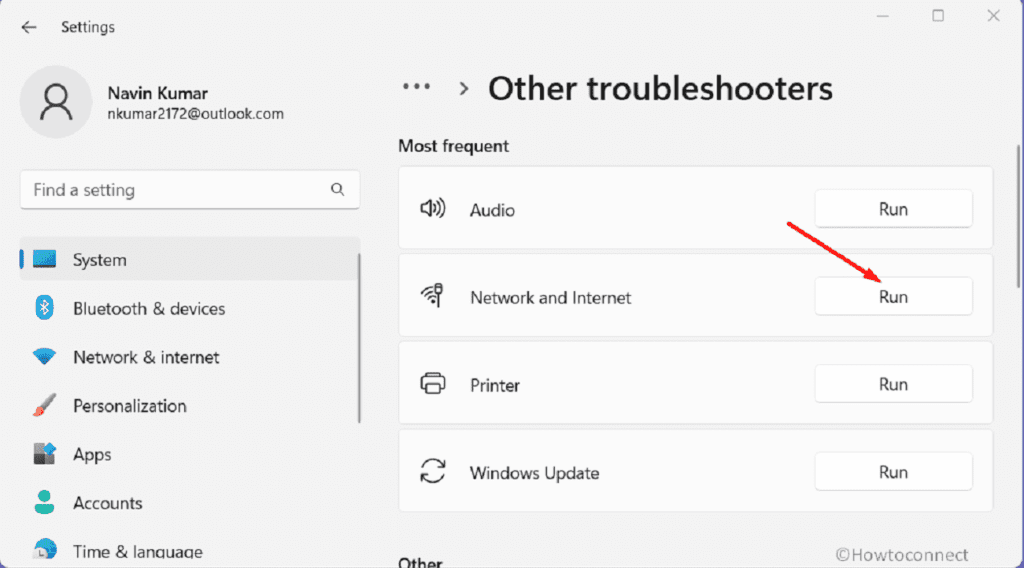The width and height of the screenshot is (1024, 568).
Task: Click the Printer row label
Action: tap(494, 385)
